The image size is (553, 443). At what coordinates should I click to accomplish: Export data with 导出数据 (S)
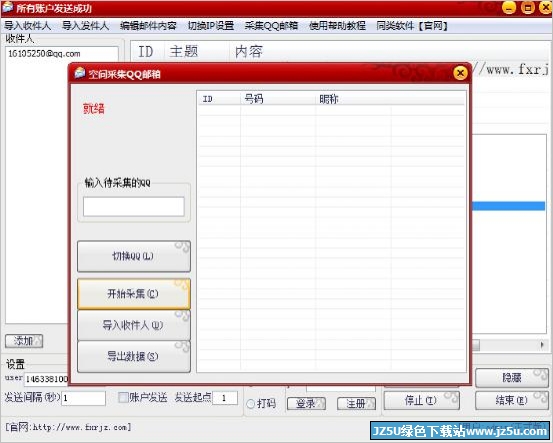134,356
